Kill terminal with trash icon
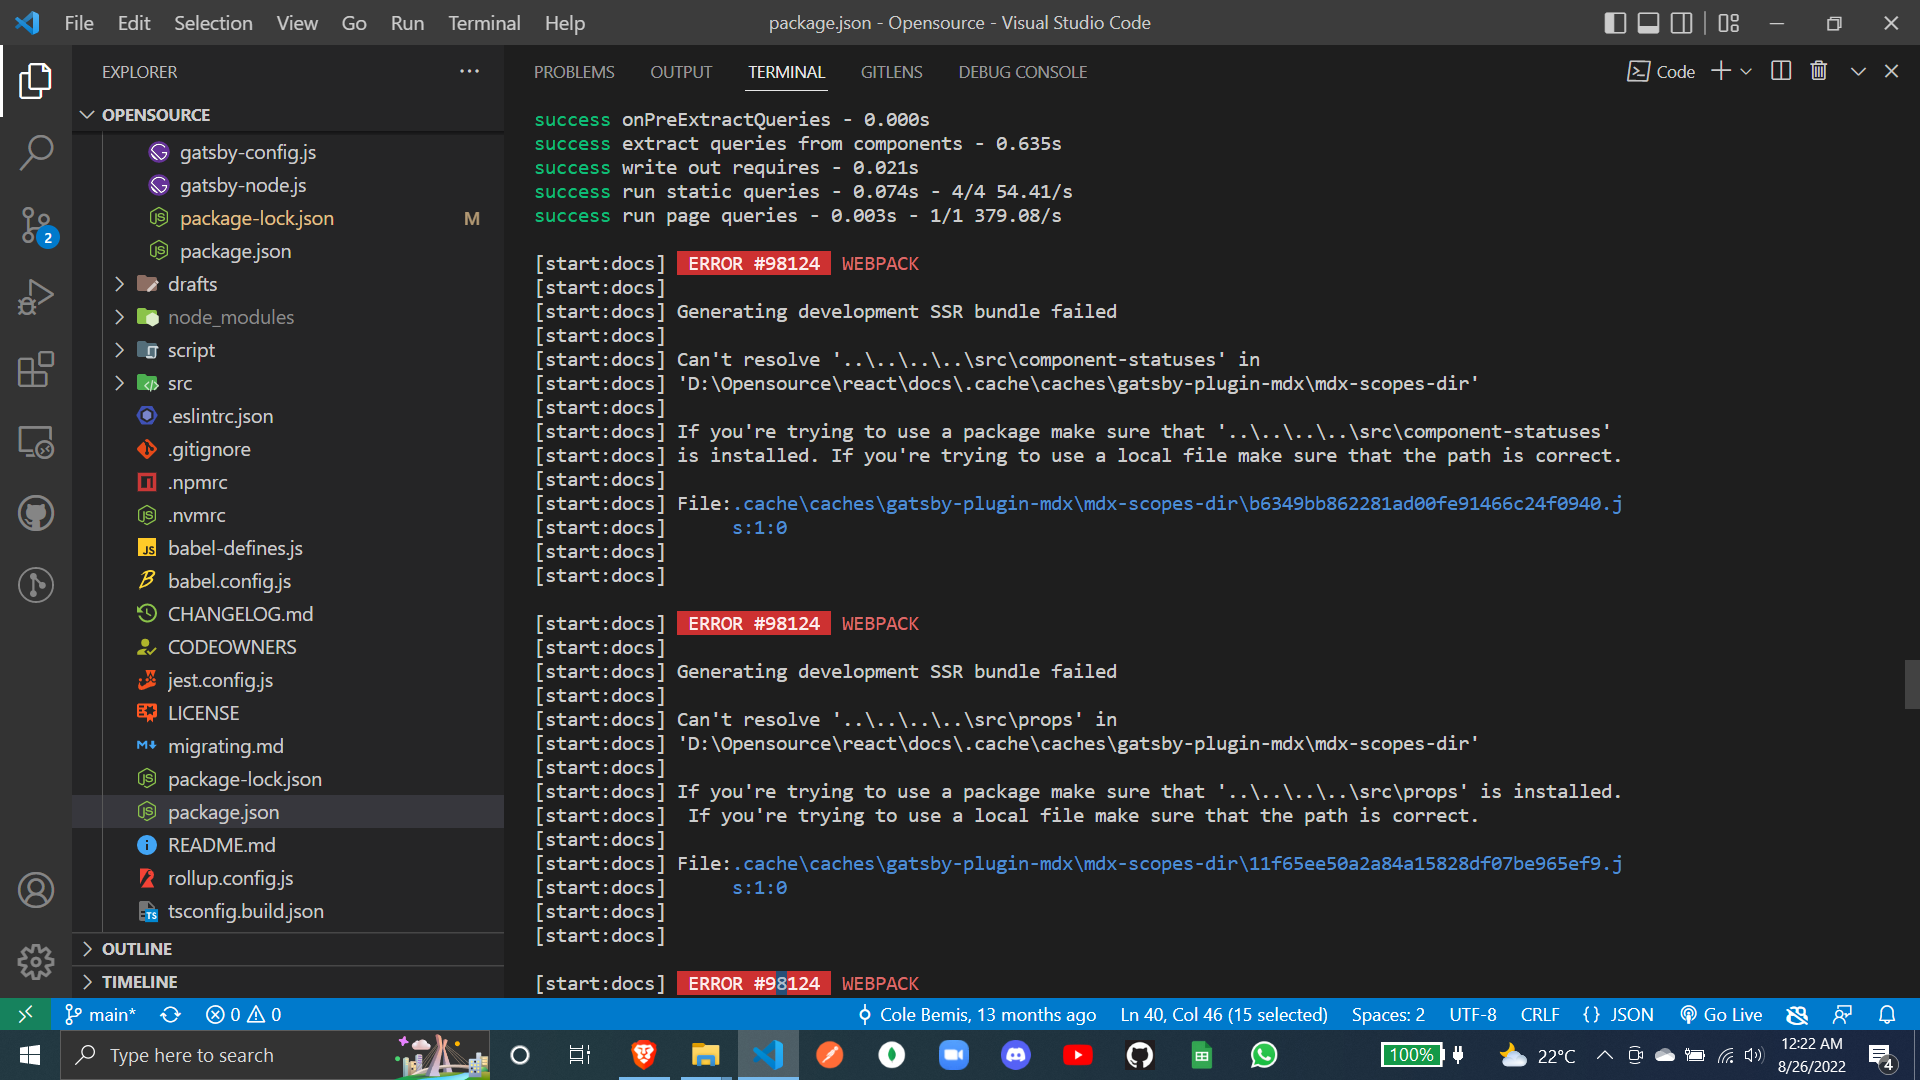The height and width of the screenshot is (1080, 1920). click(x=1819, y=71)
